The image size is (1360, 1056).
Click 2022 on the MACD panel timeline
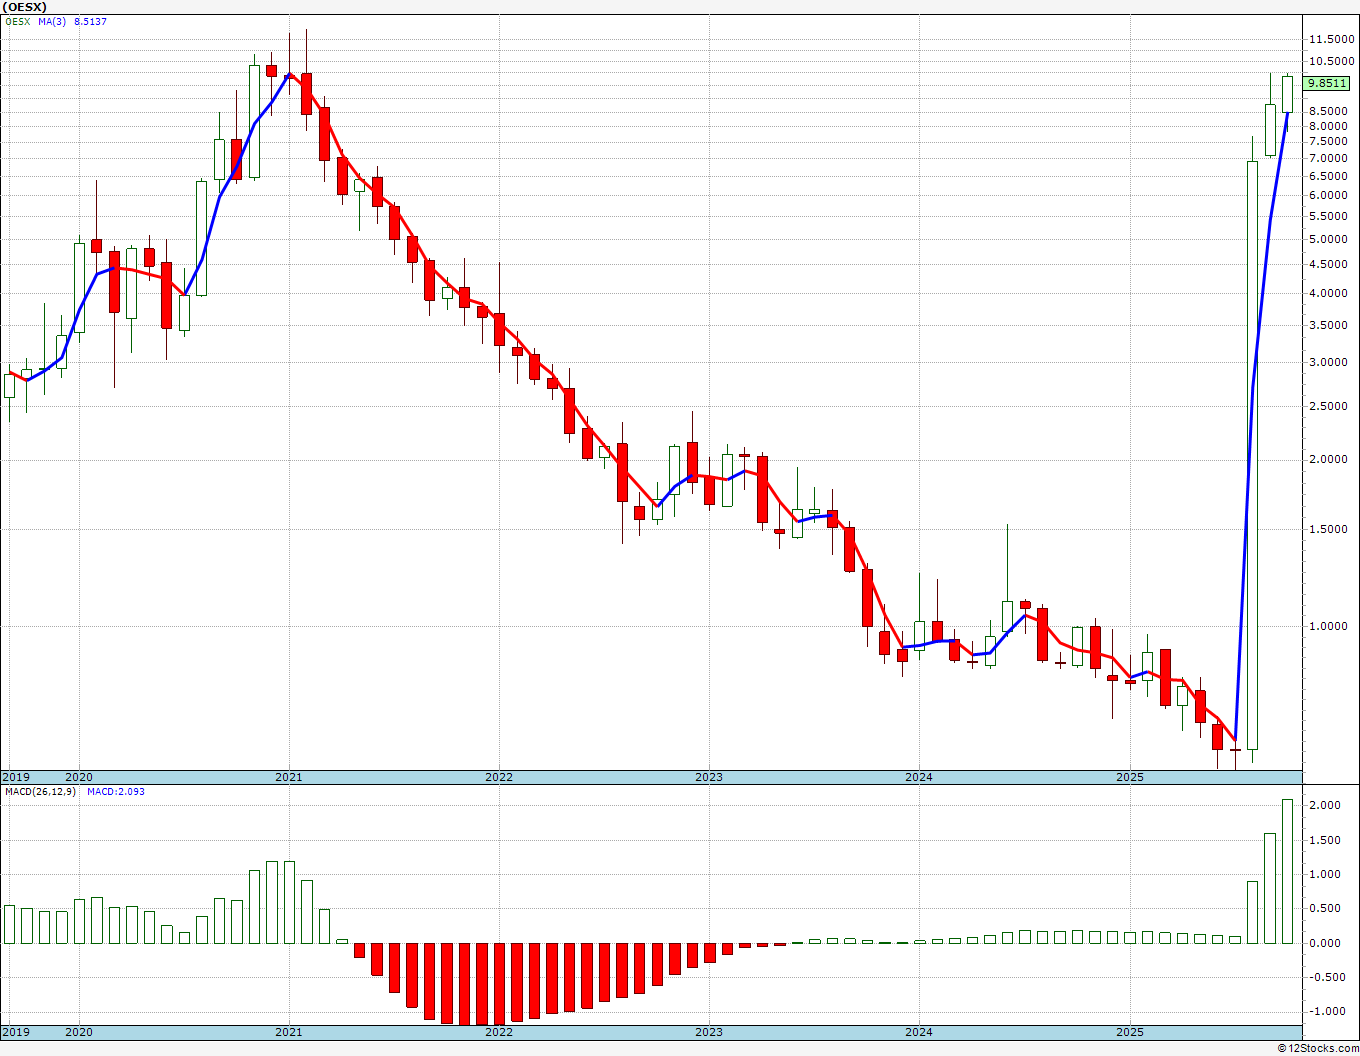tap(499, 1031)
